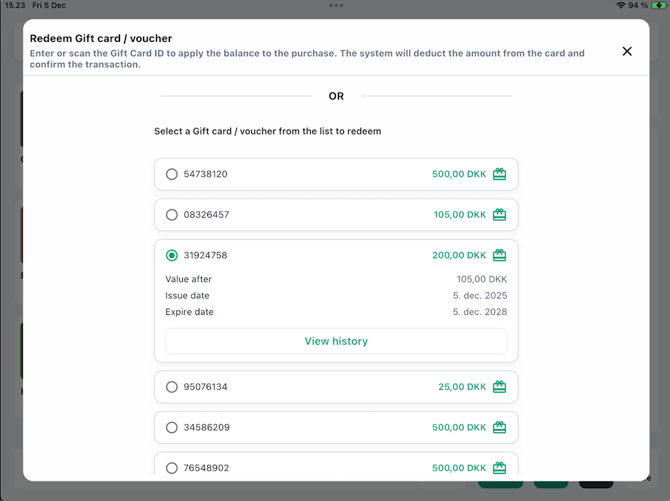The image size is (670, 501).
Task: Select radio button for voucher 95076134
Action: (x=172, y=387)
